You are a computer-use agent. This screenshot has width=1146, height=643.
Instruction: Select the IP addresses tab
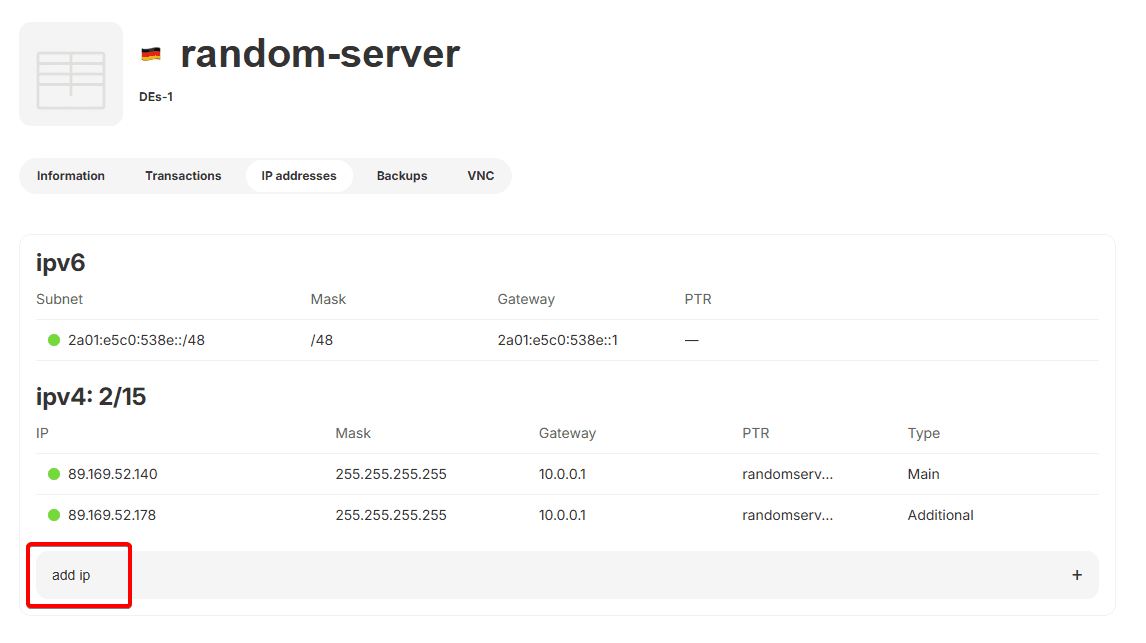click(x=299, y=176)
